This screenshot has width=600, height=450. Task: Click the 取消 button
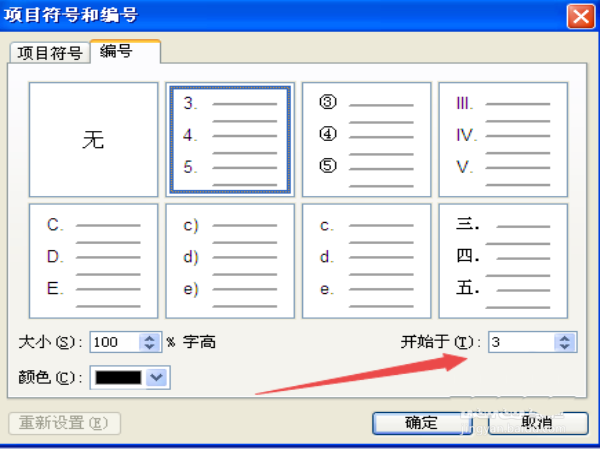pyautogui.click(x=538, y=423)
